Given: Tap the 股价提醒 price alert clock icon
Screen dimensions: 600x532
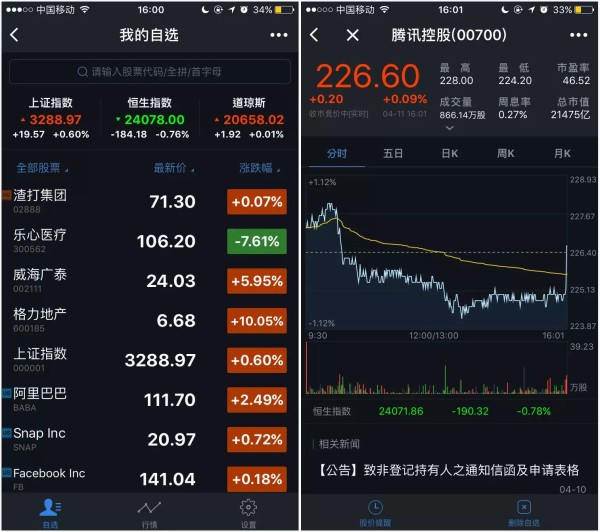Looking at the screenshot, I should (x=375, y=510).
